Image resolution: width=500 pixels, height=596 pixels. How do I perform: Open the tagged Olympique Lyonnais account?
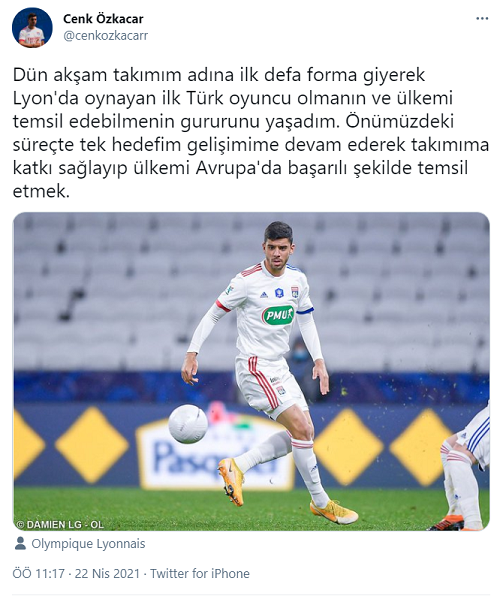click(x=88, y=544)
